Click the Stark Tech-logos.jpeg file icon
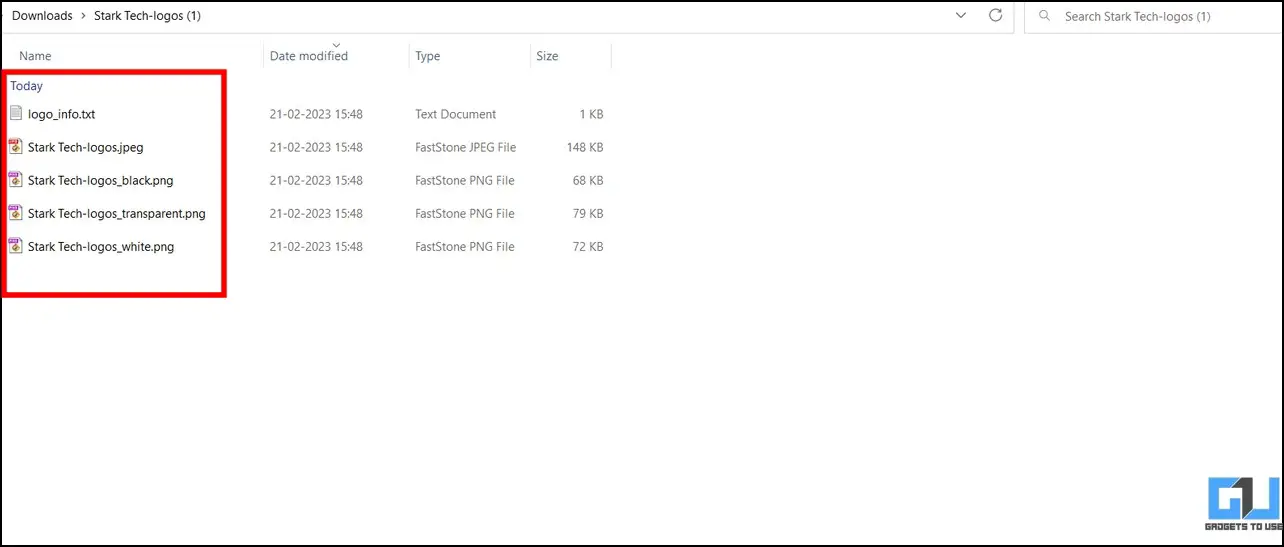The image size is (1284, 547). pos(15,147)
